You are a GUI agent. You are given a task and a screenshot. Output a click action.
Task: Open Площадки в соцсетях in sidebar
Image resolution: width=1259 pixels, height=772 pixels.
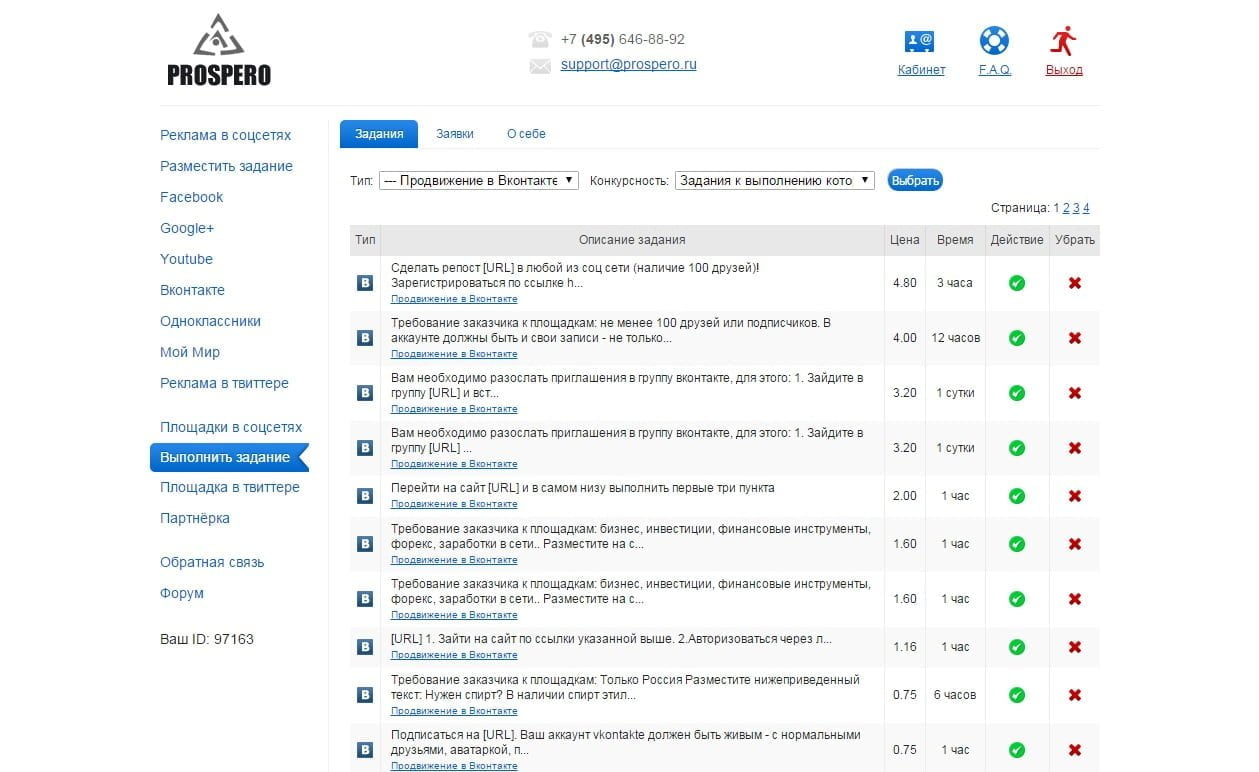pos(231,427)
